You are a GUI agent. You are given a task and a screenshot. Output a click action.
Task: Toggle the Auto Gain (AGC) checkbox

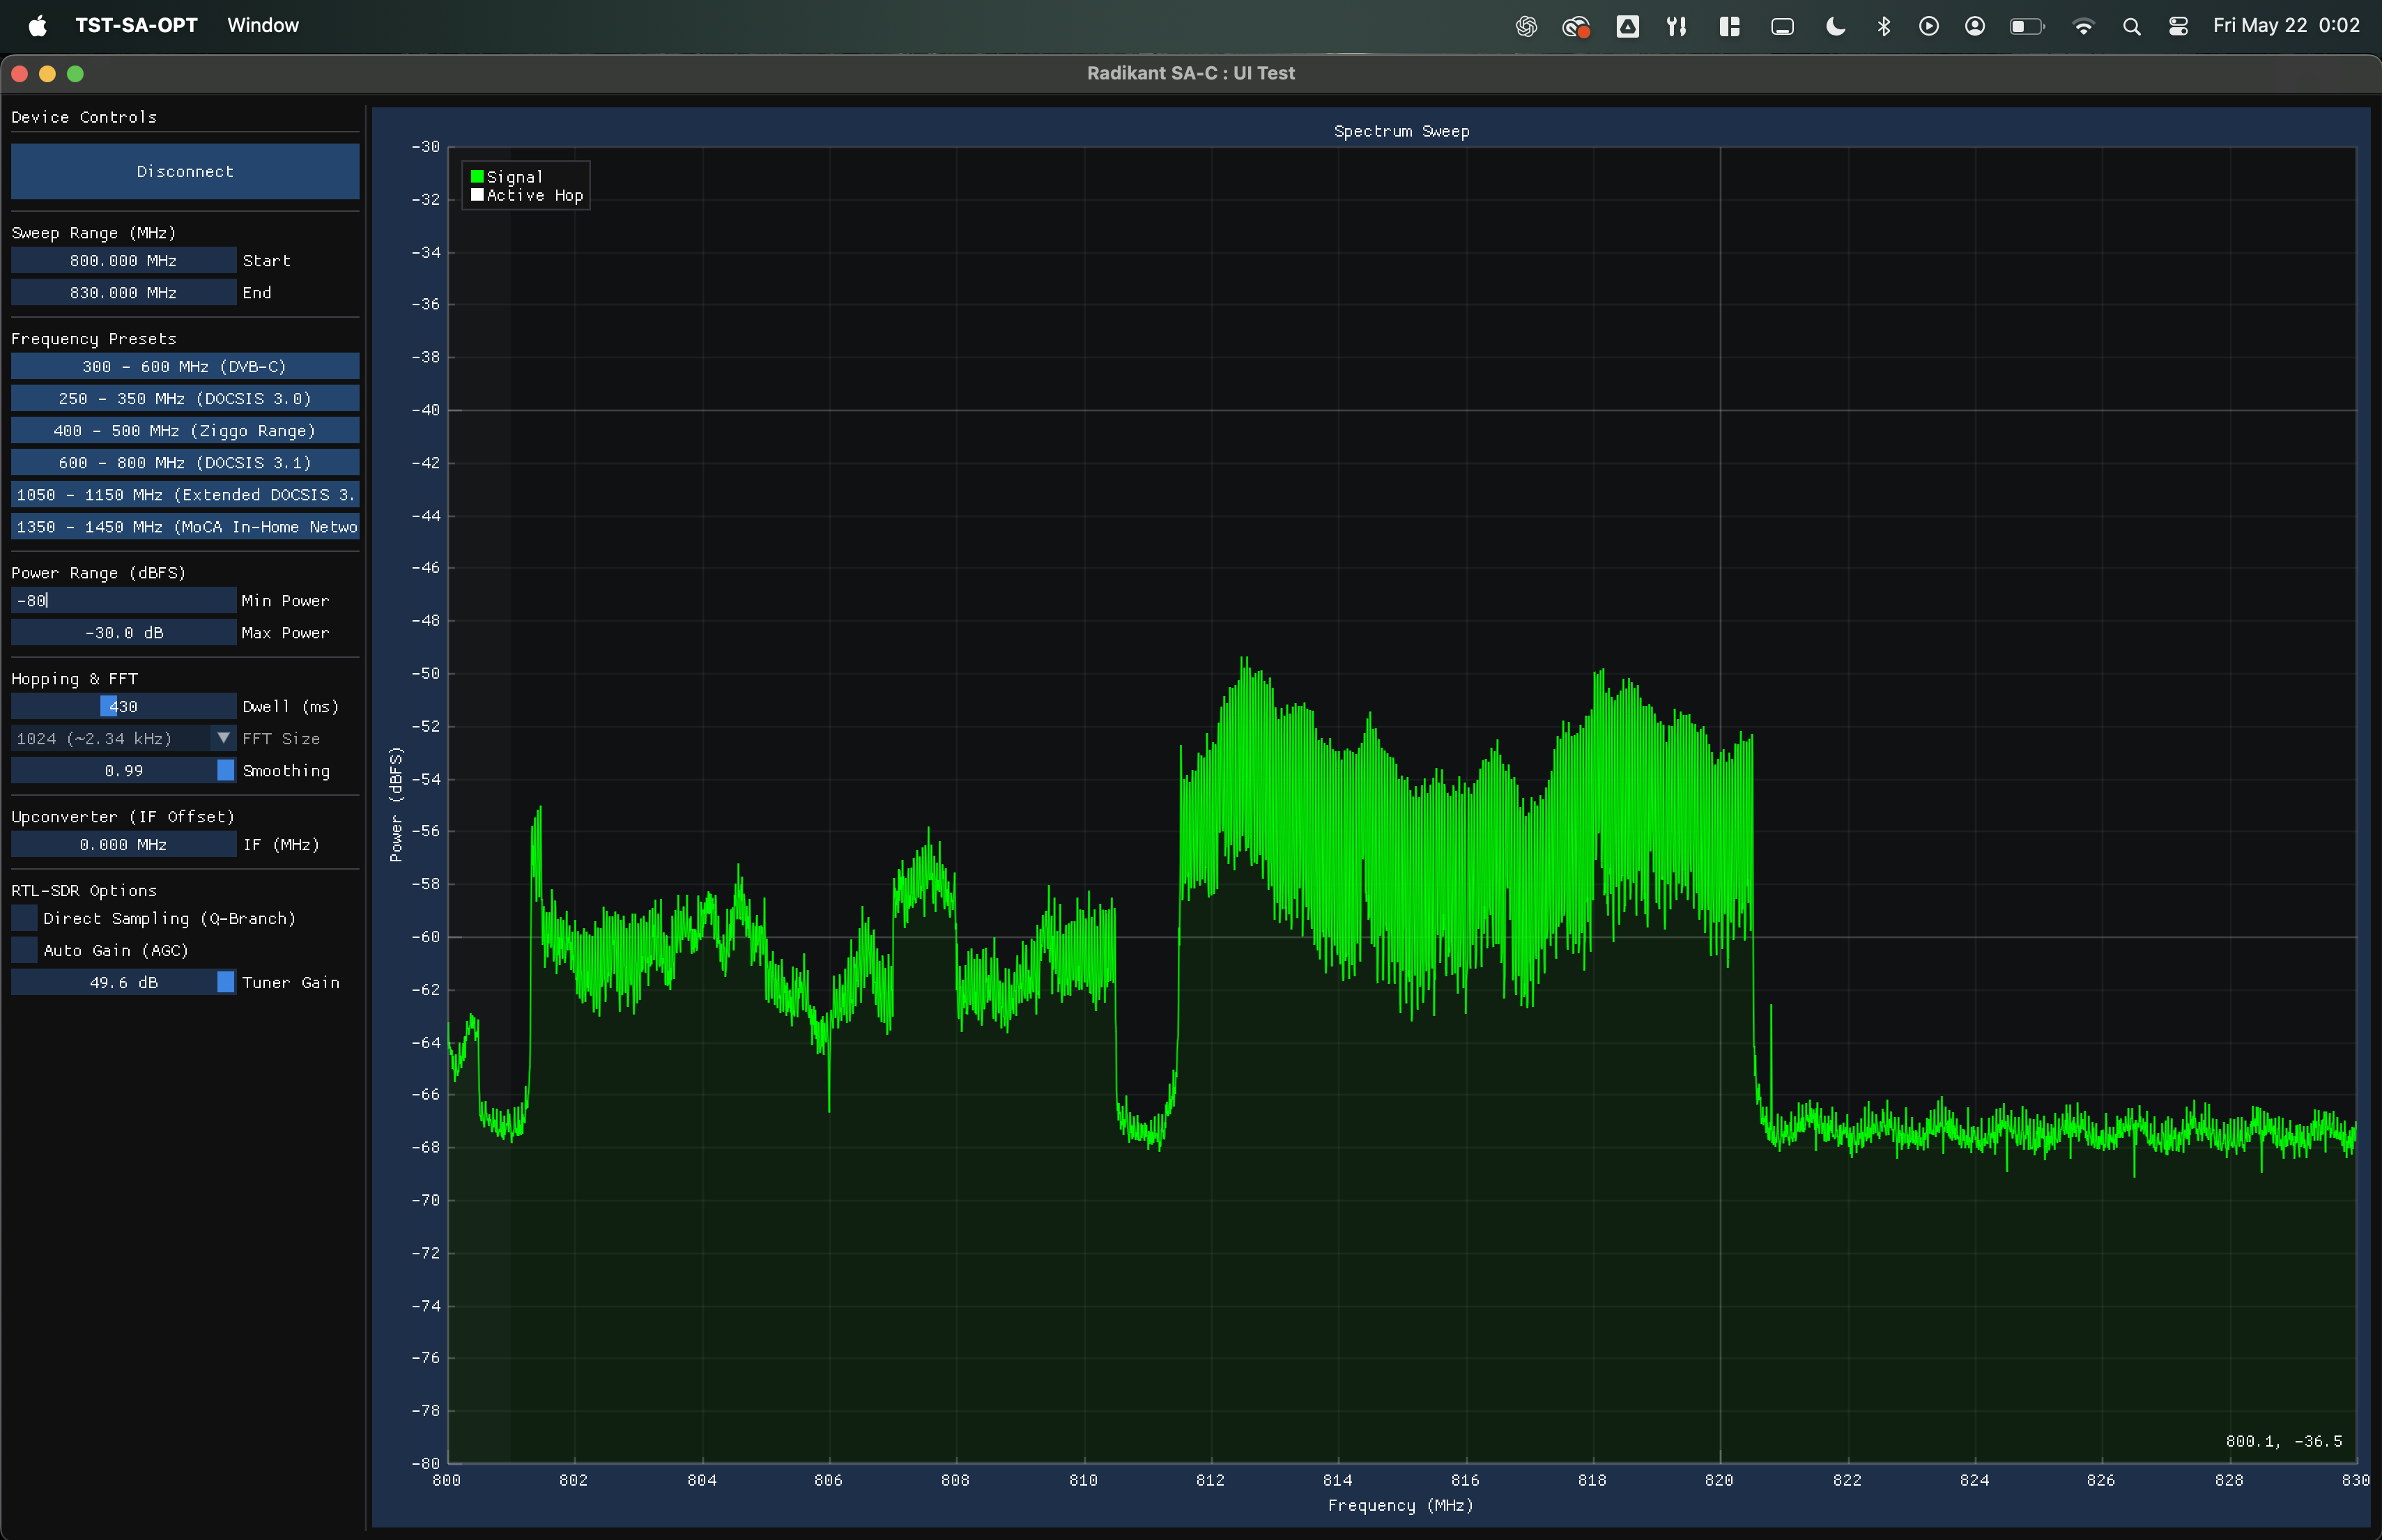[x=24, y=950]
